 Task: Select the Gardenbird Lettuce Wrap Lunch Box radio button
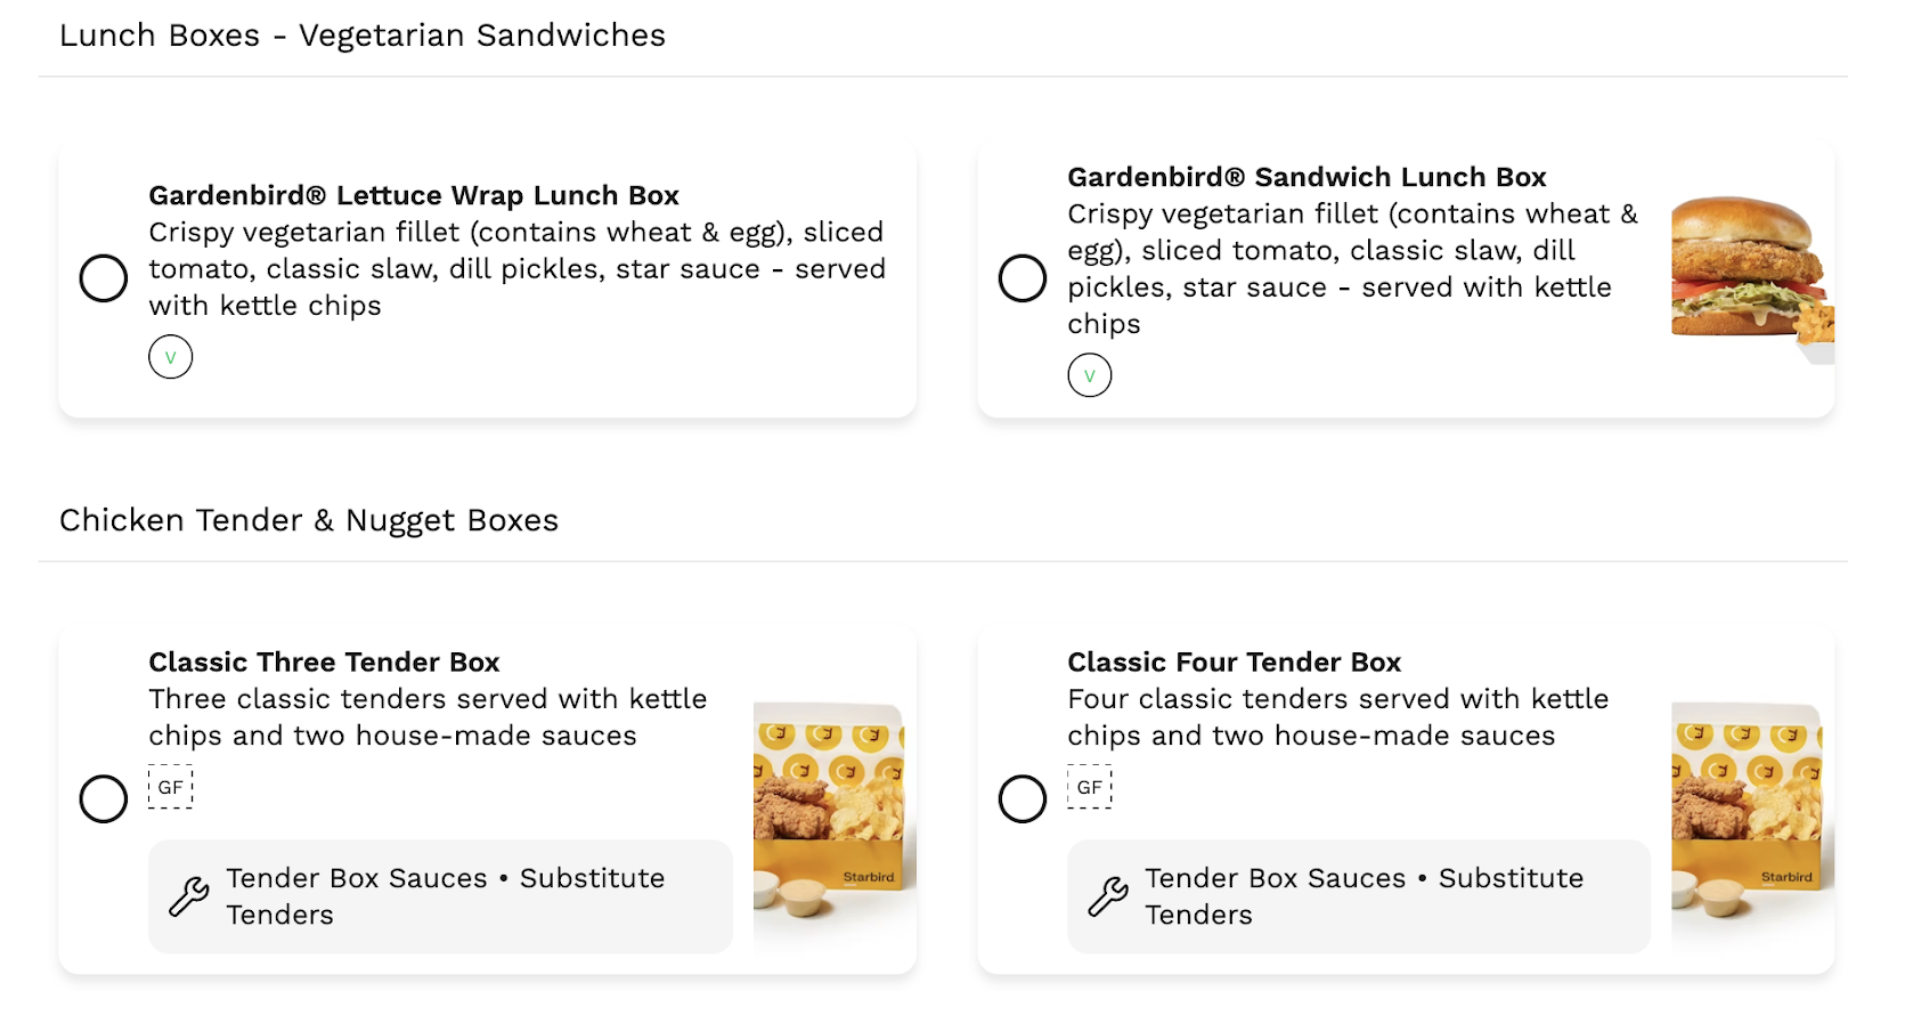tap(103, 278)
